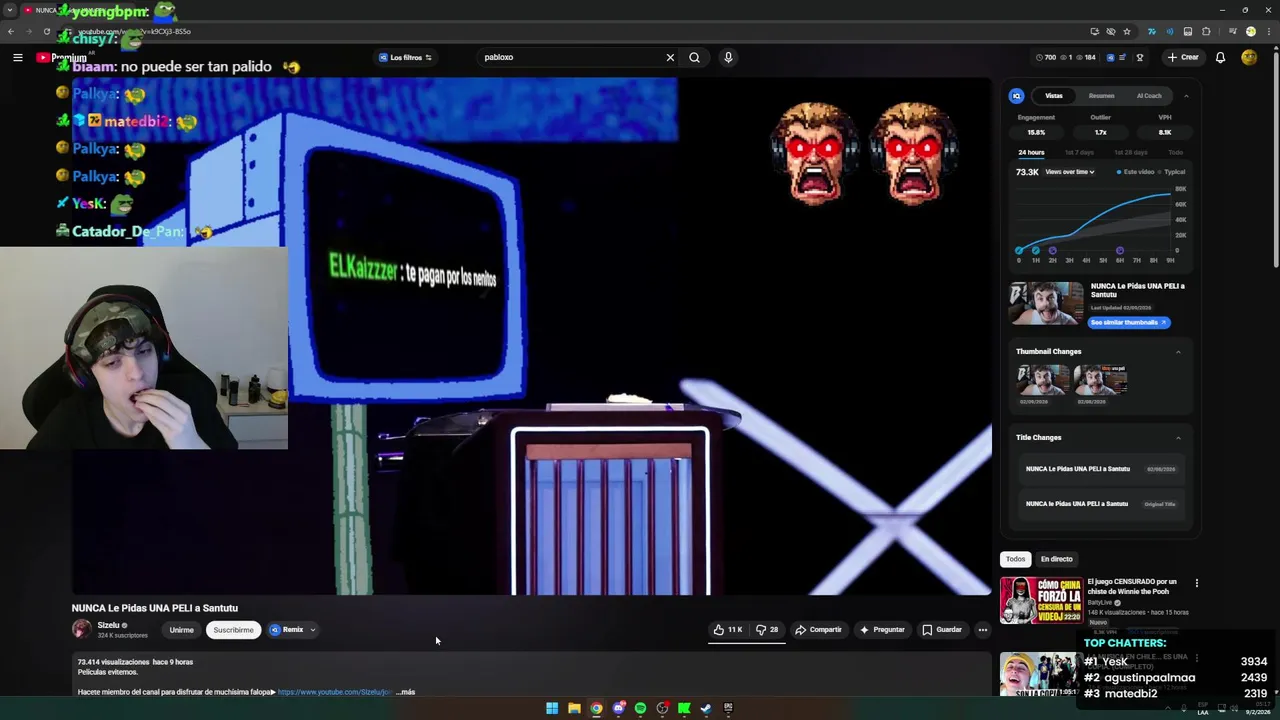
Task: Open File Explorer from the taskbar
Action: pos(574,708)
